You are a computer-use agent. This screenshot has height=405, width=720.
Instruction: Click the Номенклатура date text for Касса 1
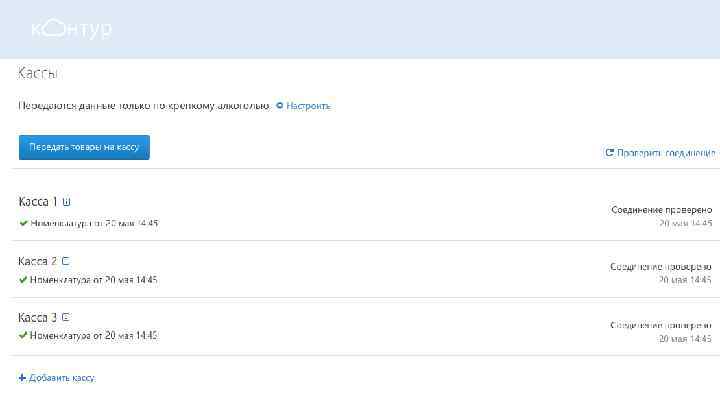tap(94, 223)
